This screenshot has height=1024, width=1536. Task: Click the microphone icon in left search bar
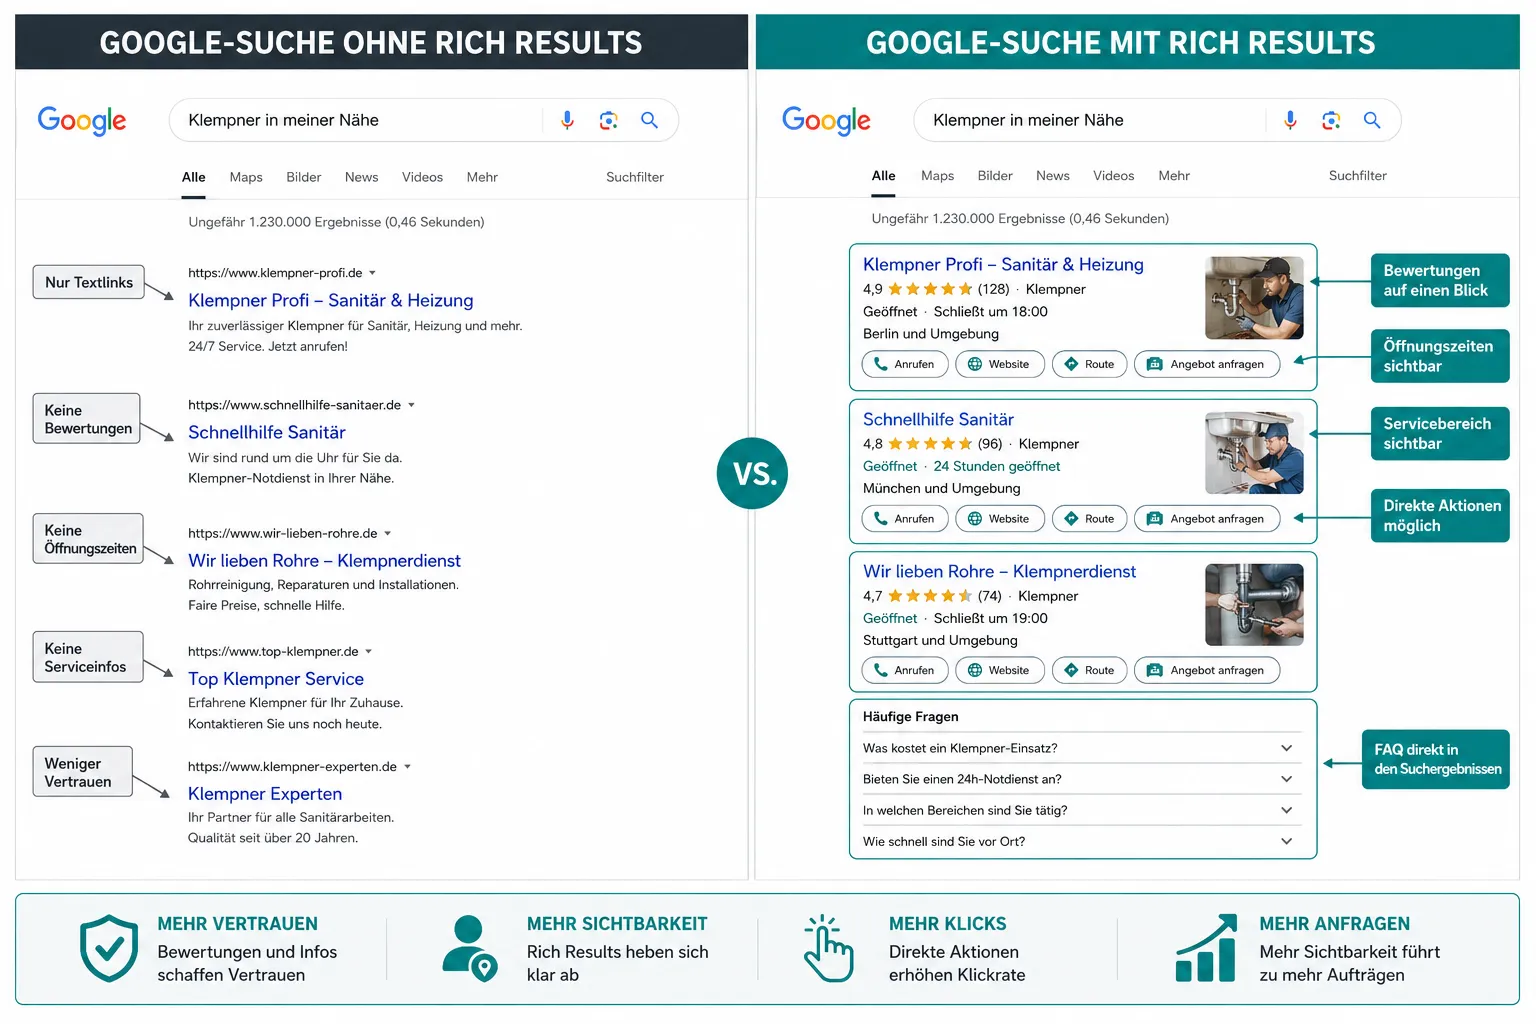(x=567, y=120)
